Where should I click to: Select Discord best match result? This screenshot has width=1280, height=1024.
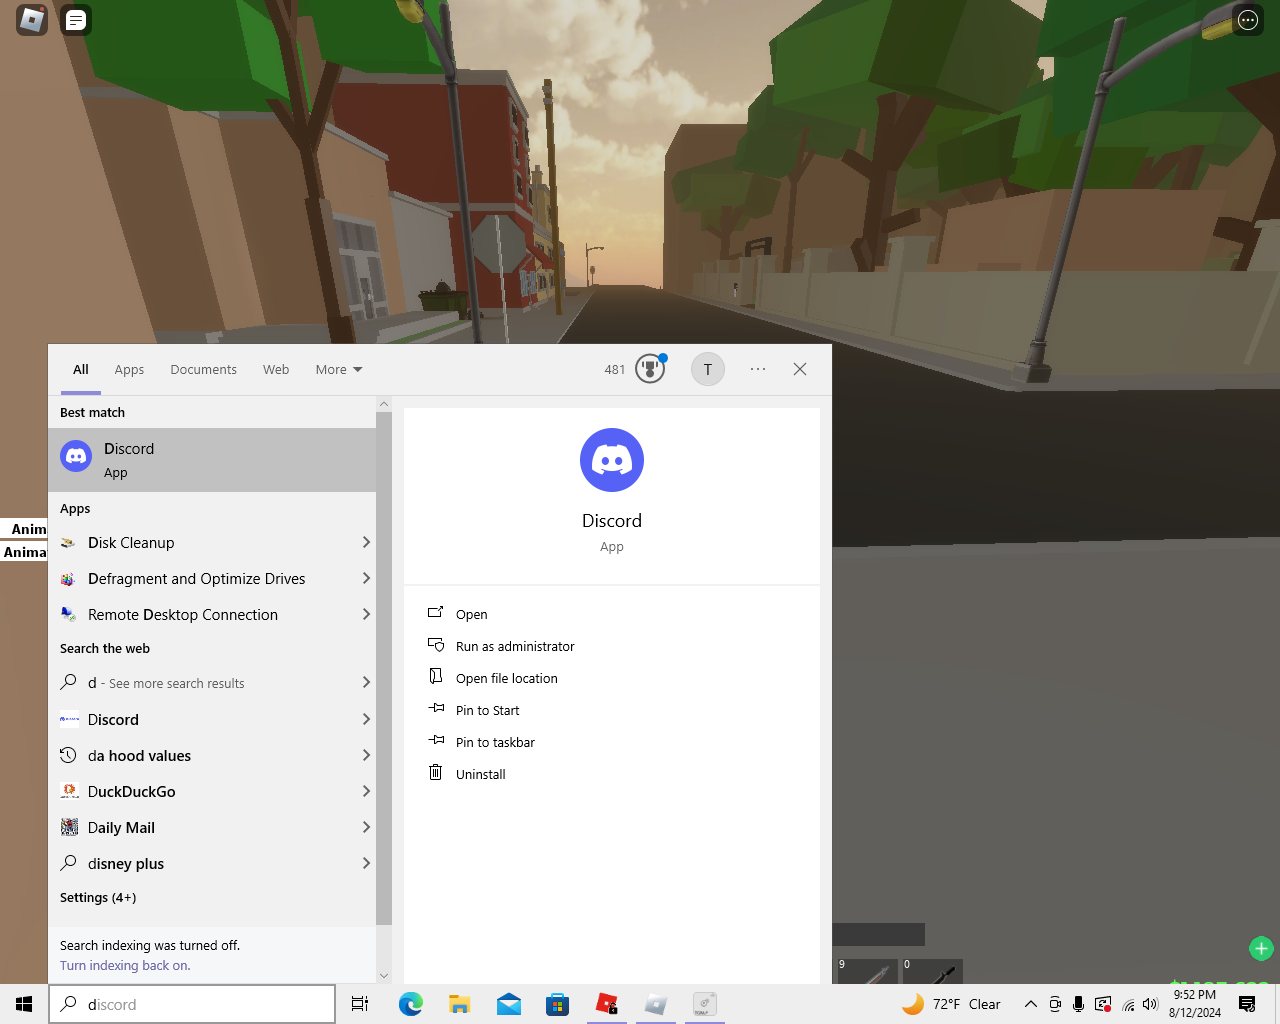pyautogui.click(x=212, y=460)
